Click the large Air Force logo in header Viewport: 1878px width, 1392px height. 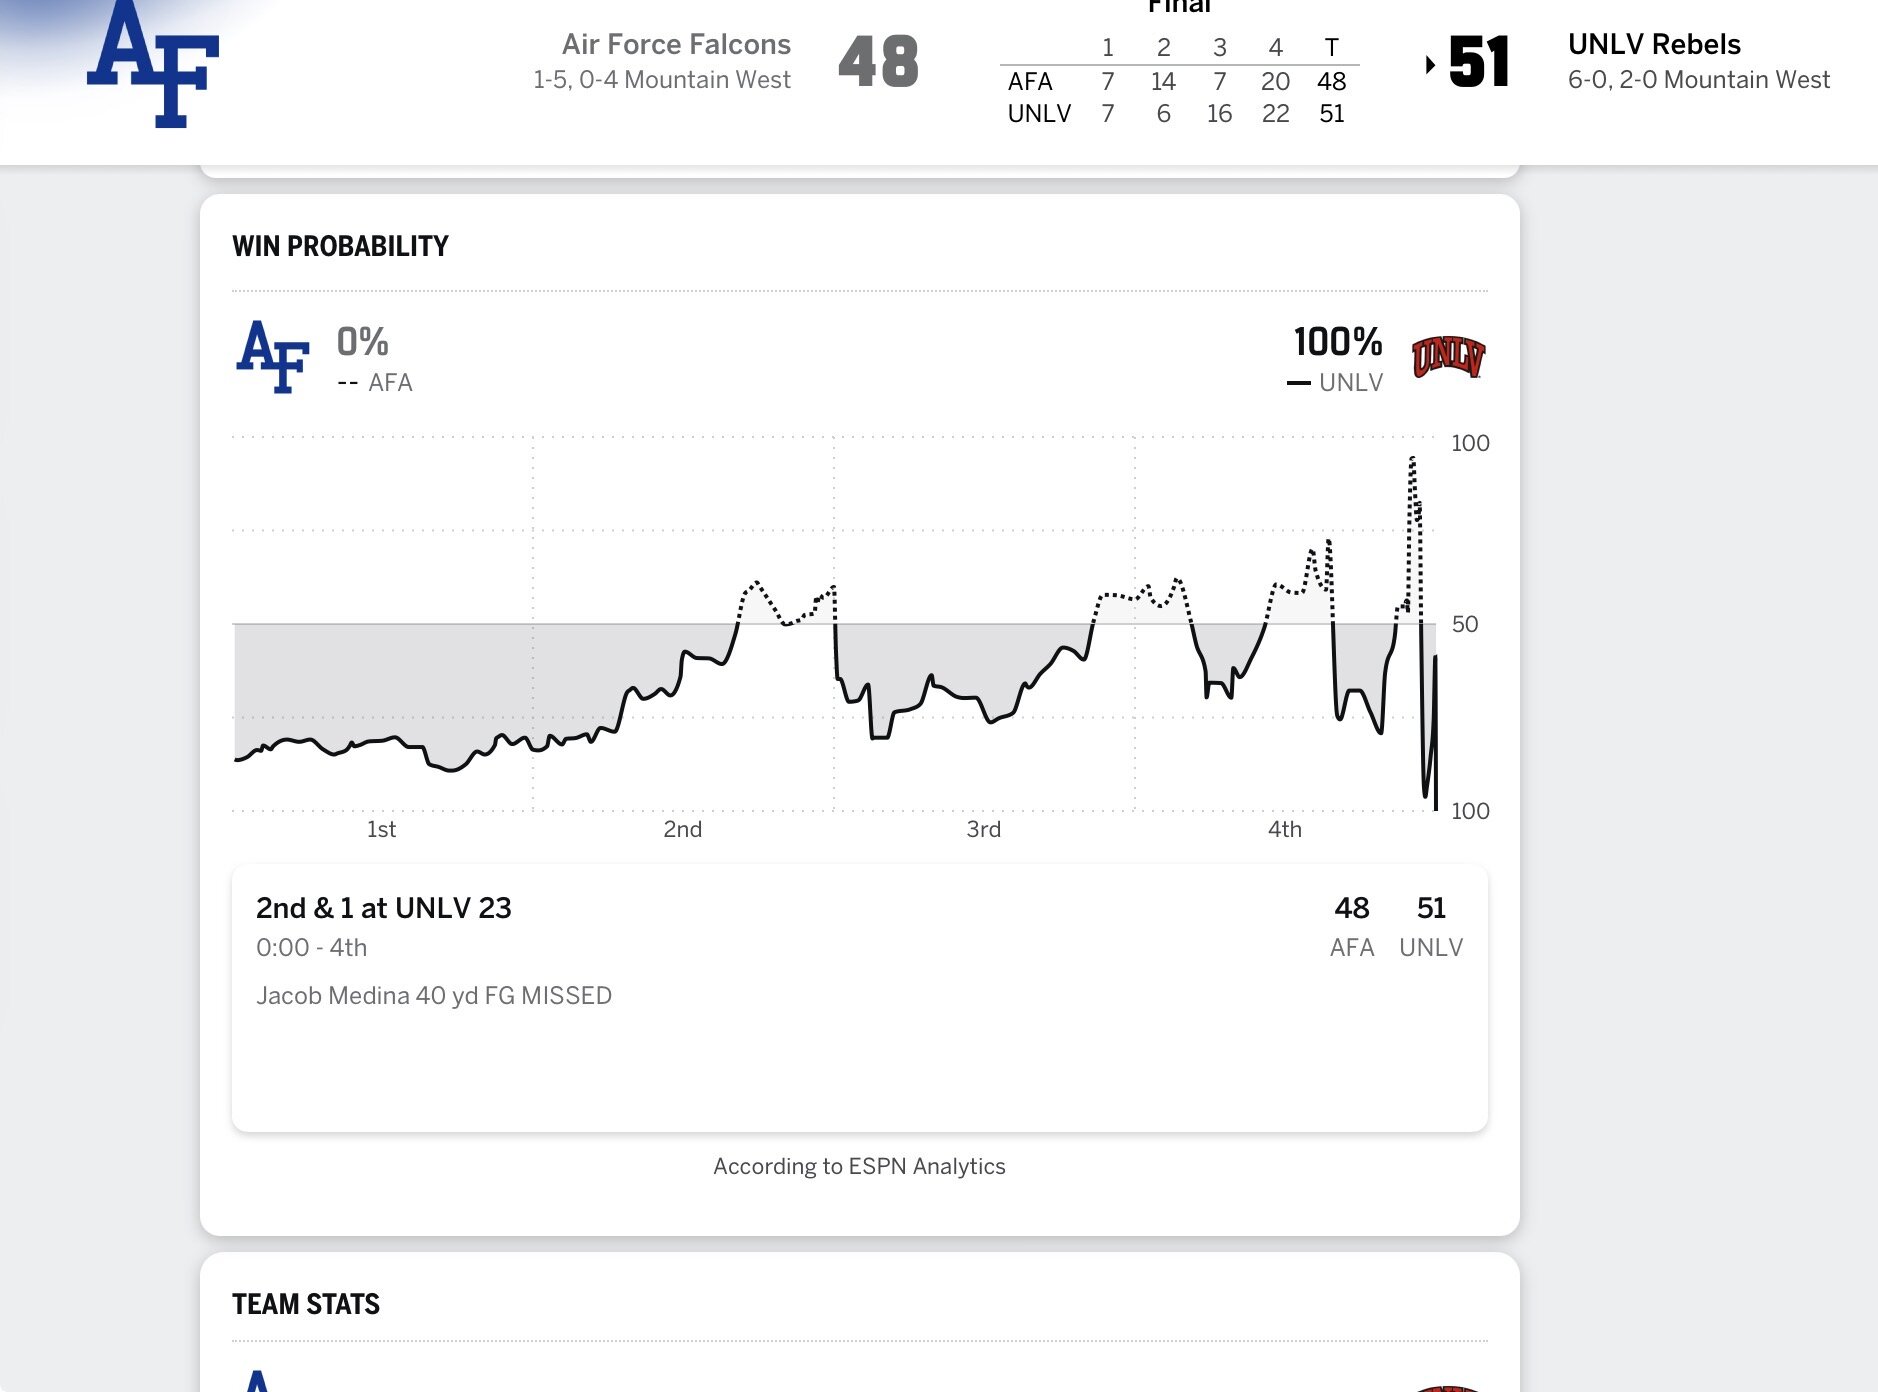point(153,65)
